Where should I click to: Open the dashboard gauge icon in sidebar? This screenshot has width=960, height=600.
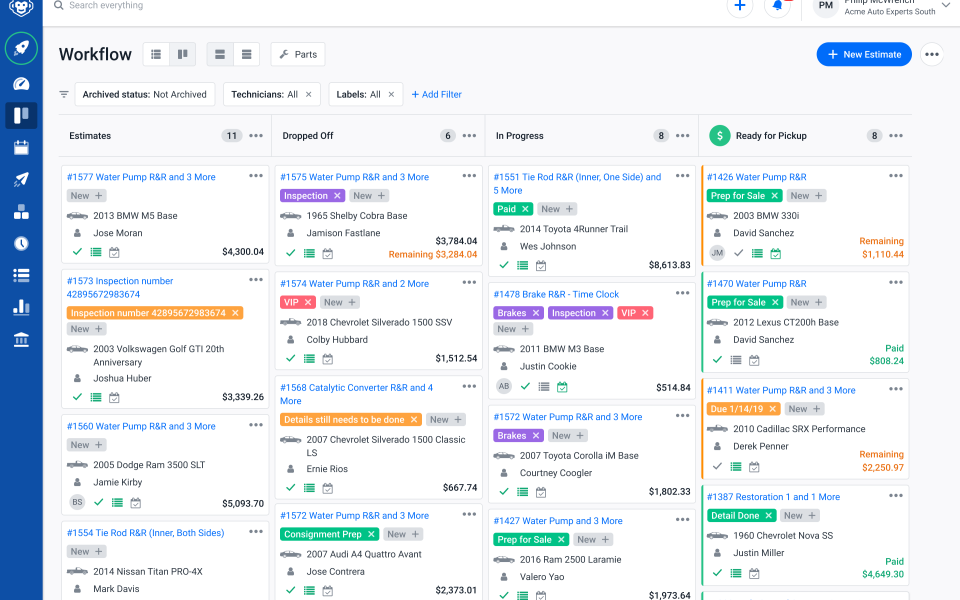tap(21, 84)
